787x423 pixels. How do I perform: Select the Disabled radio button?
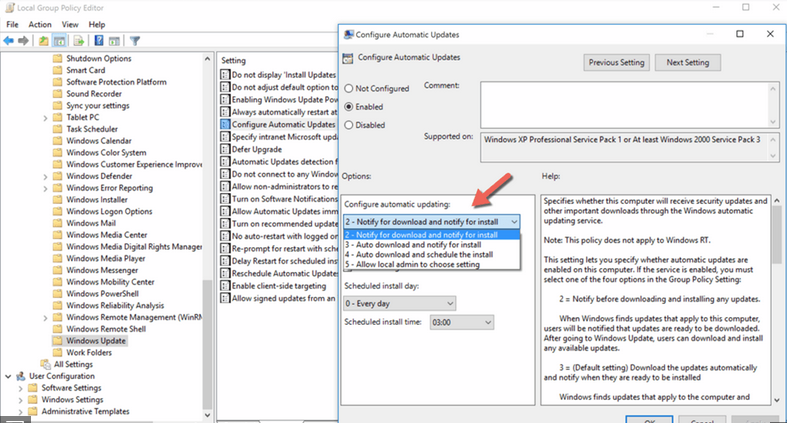point(349,125)
